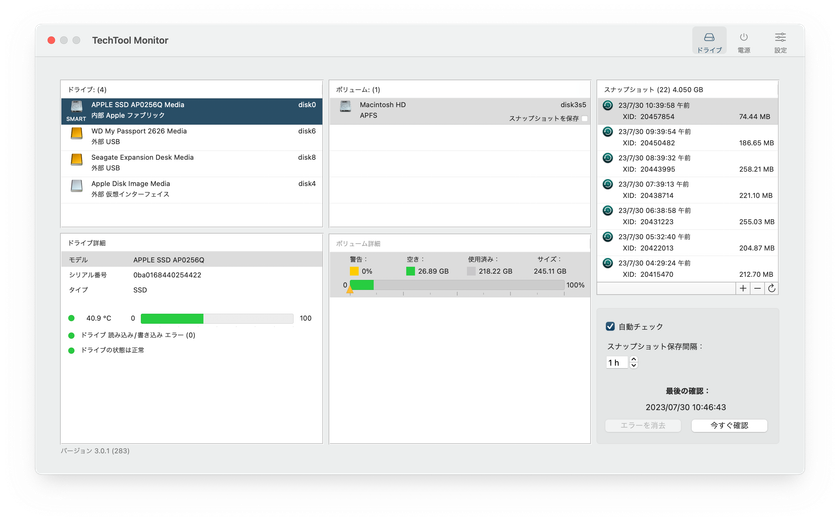The image size is (840, 521).
Task: Click WD My Passport 2626 drive icon
Action: point(77,133)
